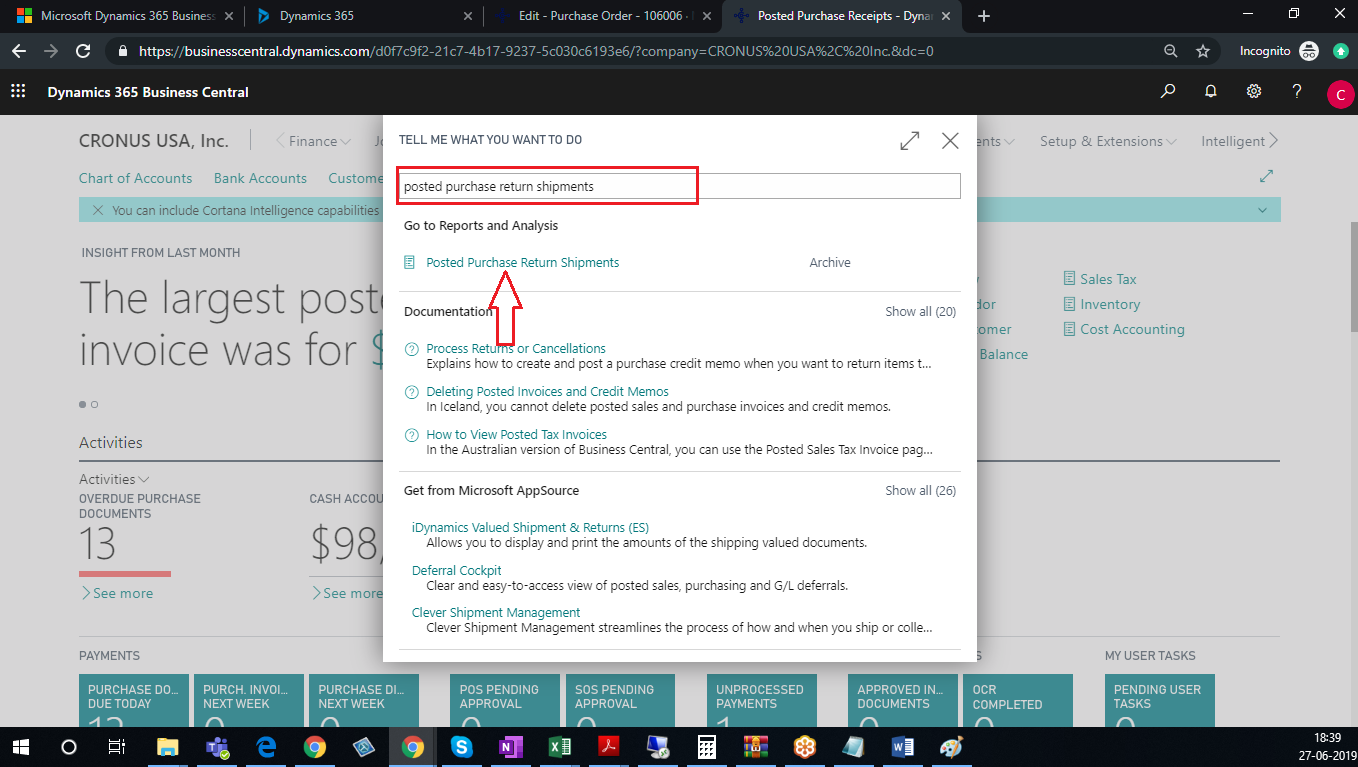Open Unprocessed Payments tile
Image resolution: width=1358 pixels, height=767 pixels.
762,700
